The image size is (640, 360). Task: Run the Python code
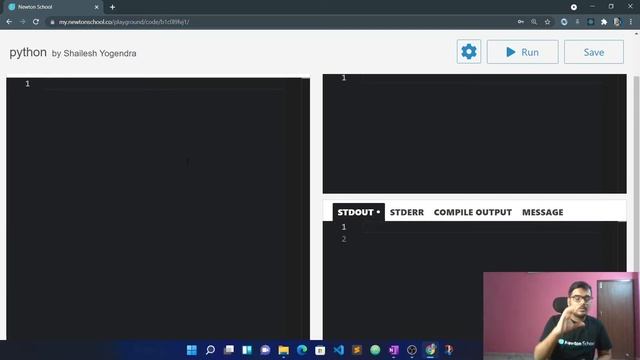(x=522, y=52)
